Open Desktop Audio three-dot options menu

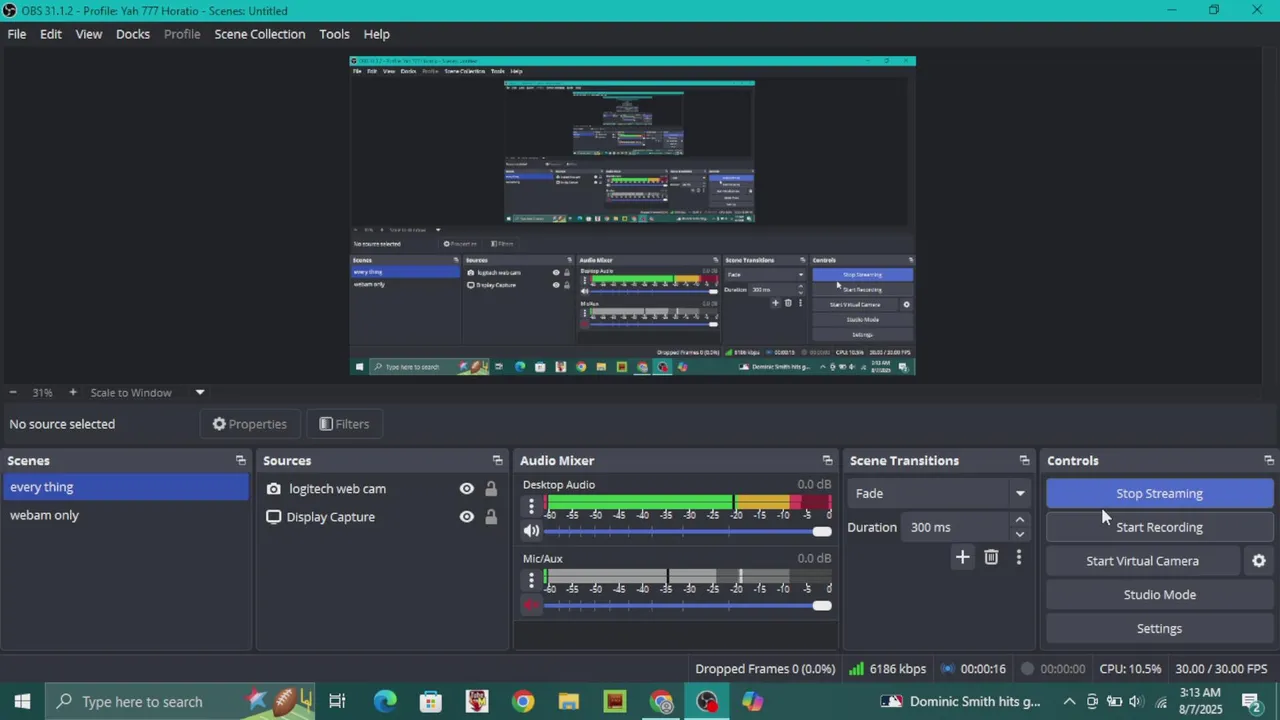(x=531, y=505)
